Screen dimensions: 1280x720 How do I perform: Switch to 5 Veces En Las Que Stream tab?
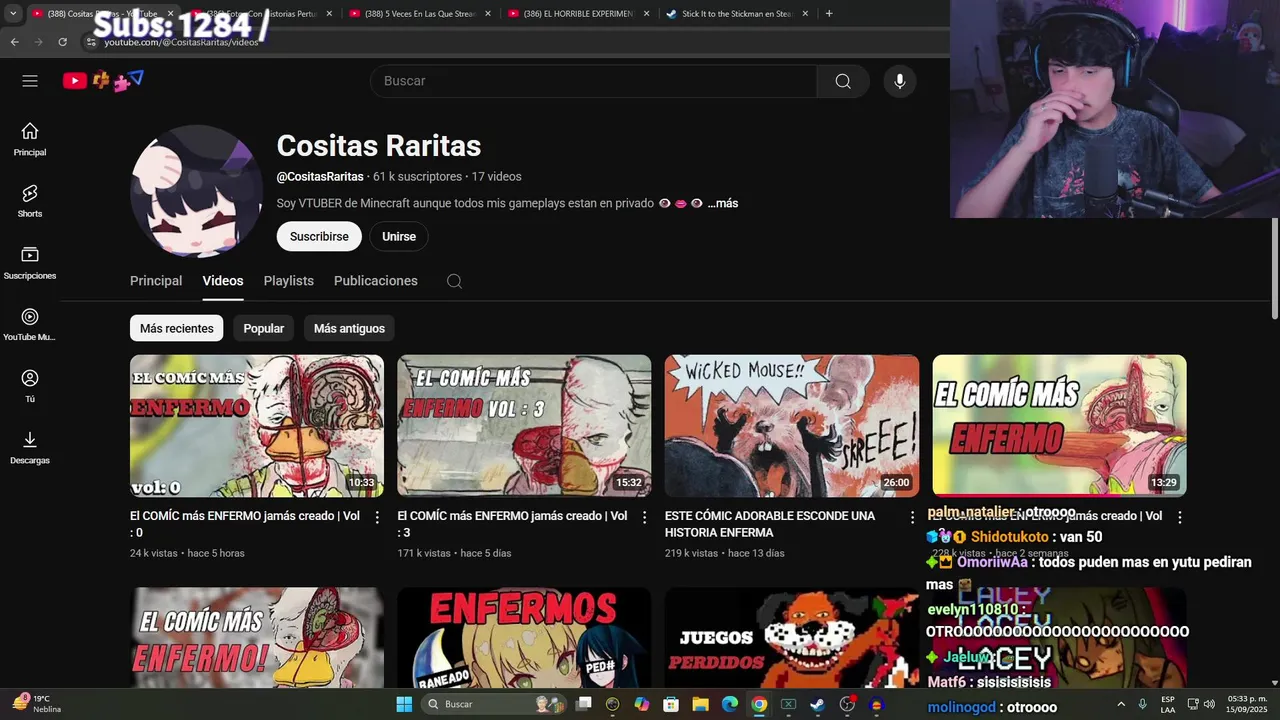(419, 14)
